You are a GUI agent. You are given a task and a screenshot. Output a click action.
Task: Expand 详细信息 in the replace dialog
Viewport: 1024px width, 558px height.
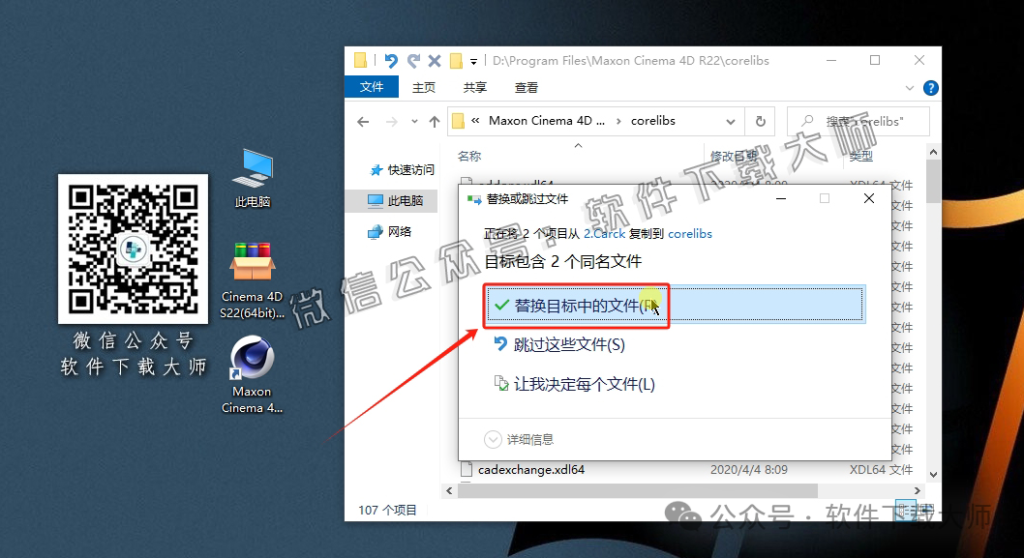[519, 440]
